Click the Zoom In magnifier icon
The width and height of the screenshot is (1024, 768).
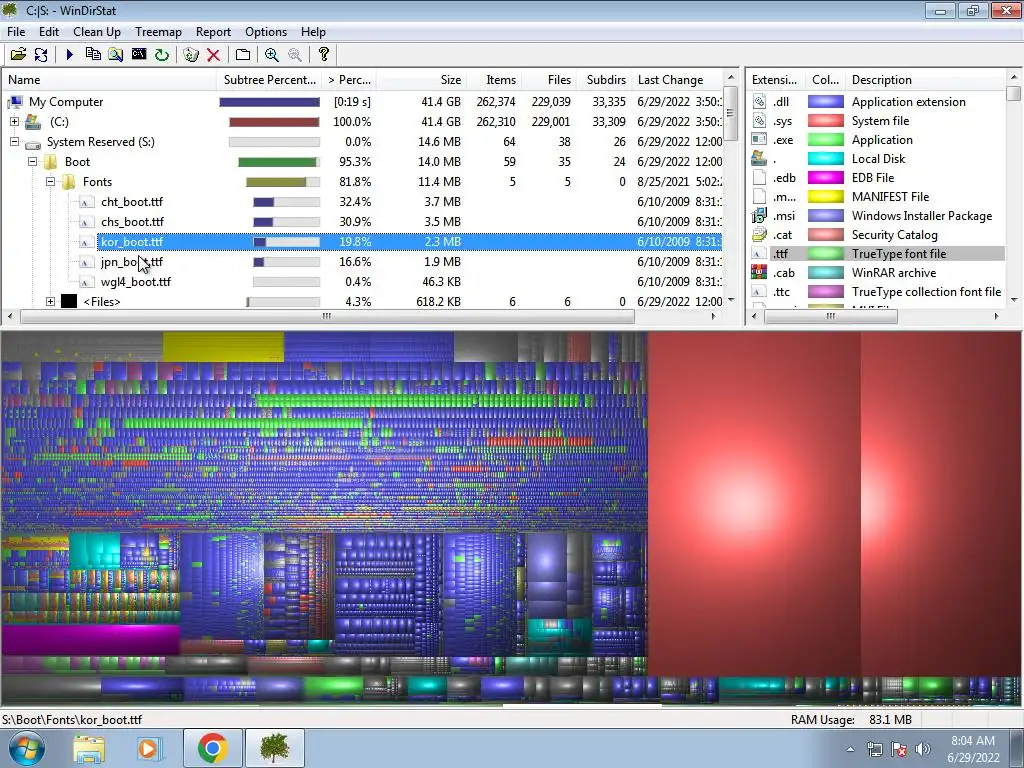272,55
